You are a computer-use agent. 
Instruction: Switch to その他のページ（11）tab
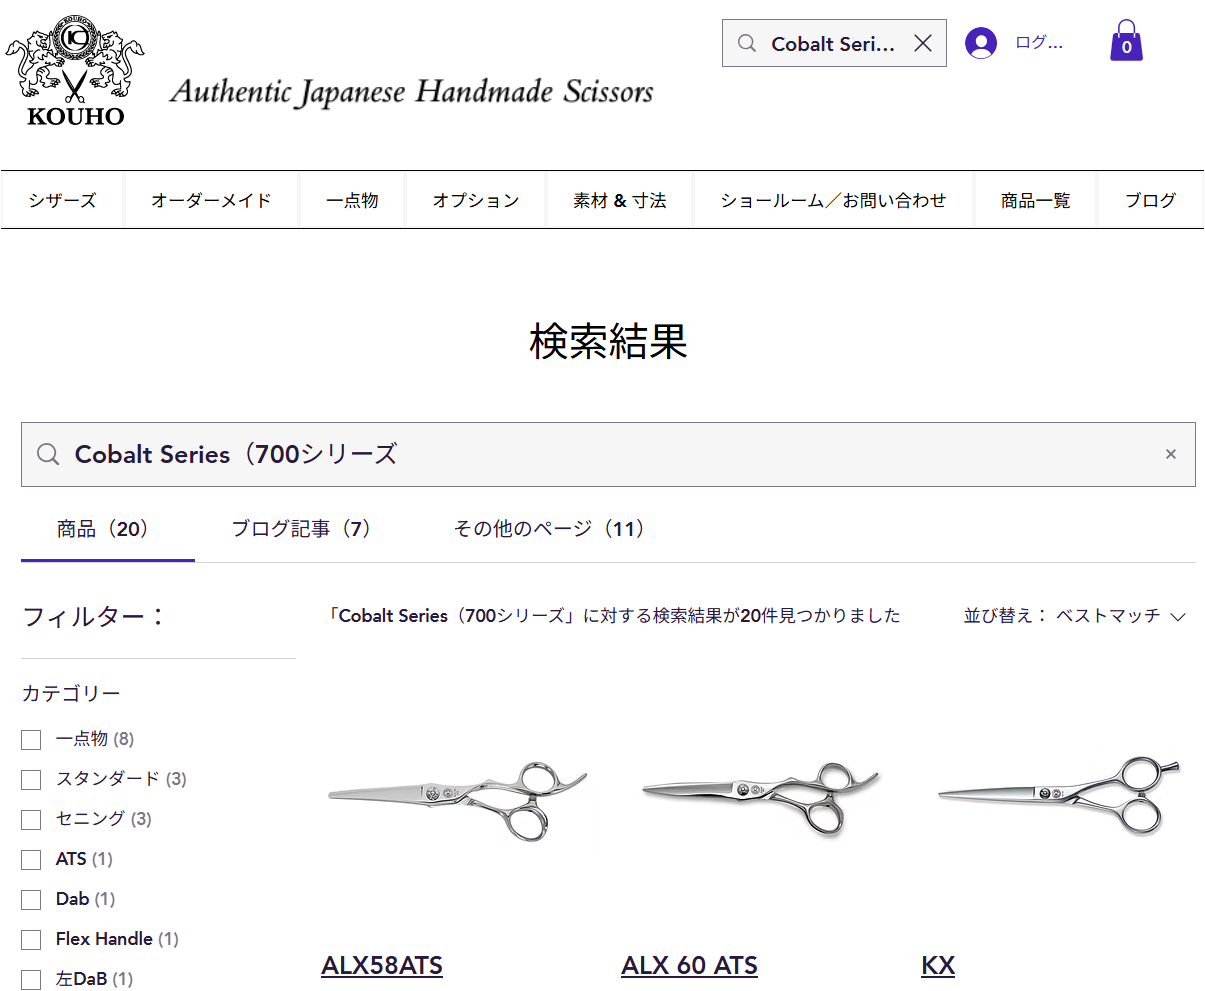(x=553, y=529)
